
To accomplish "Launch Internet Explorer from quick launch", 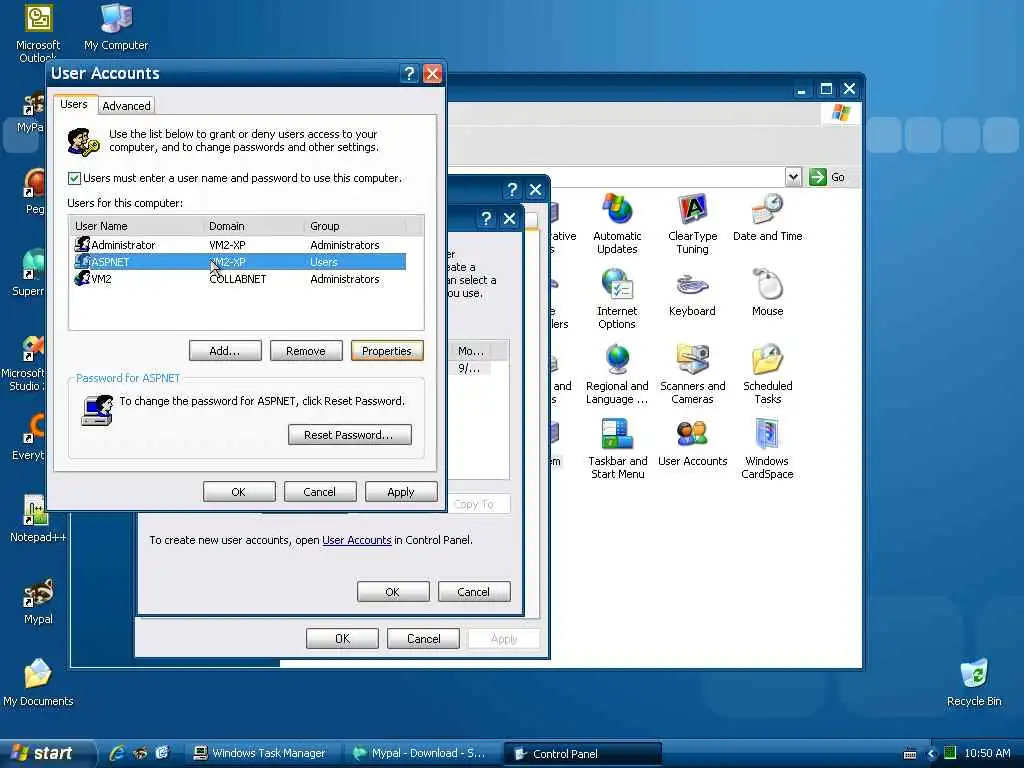I will [118, 753].
